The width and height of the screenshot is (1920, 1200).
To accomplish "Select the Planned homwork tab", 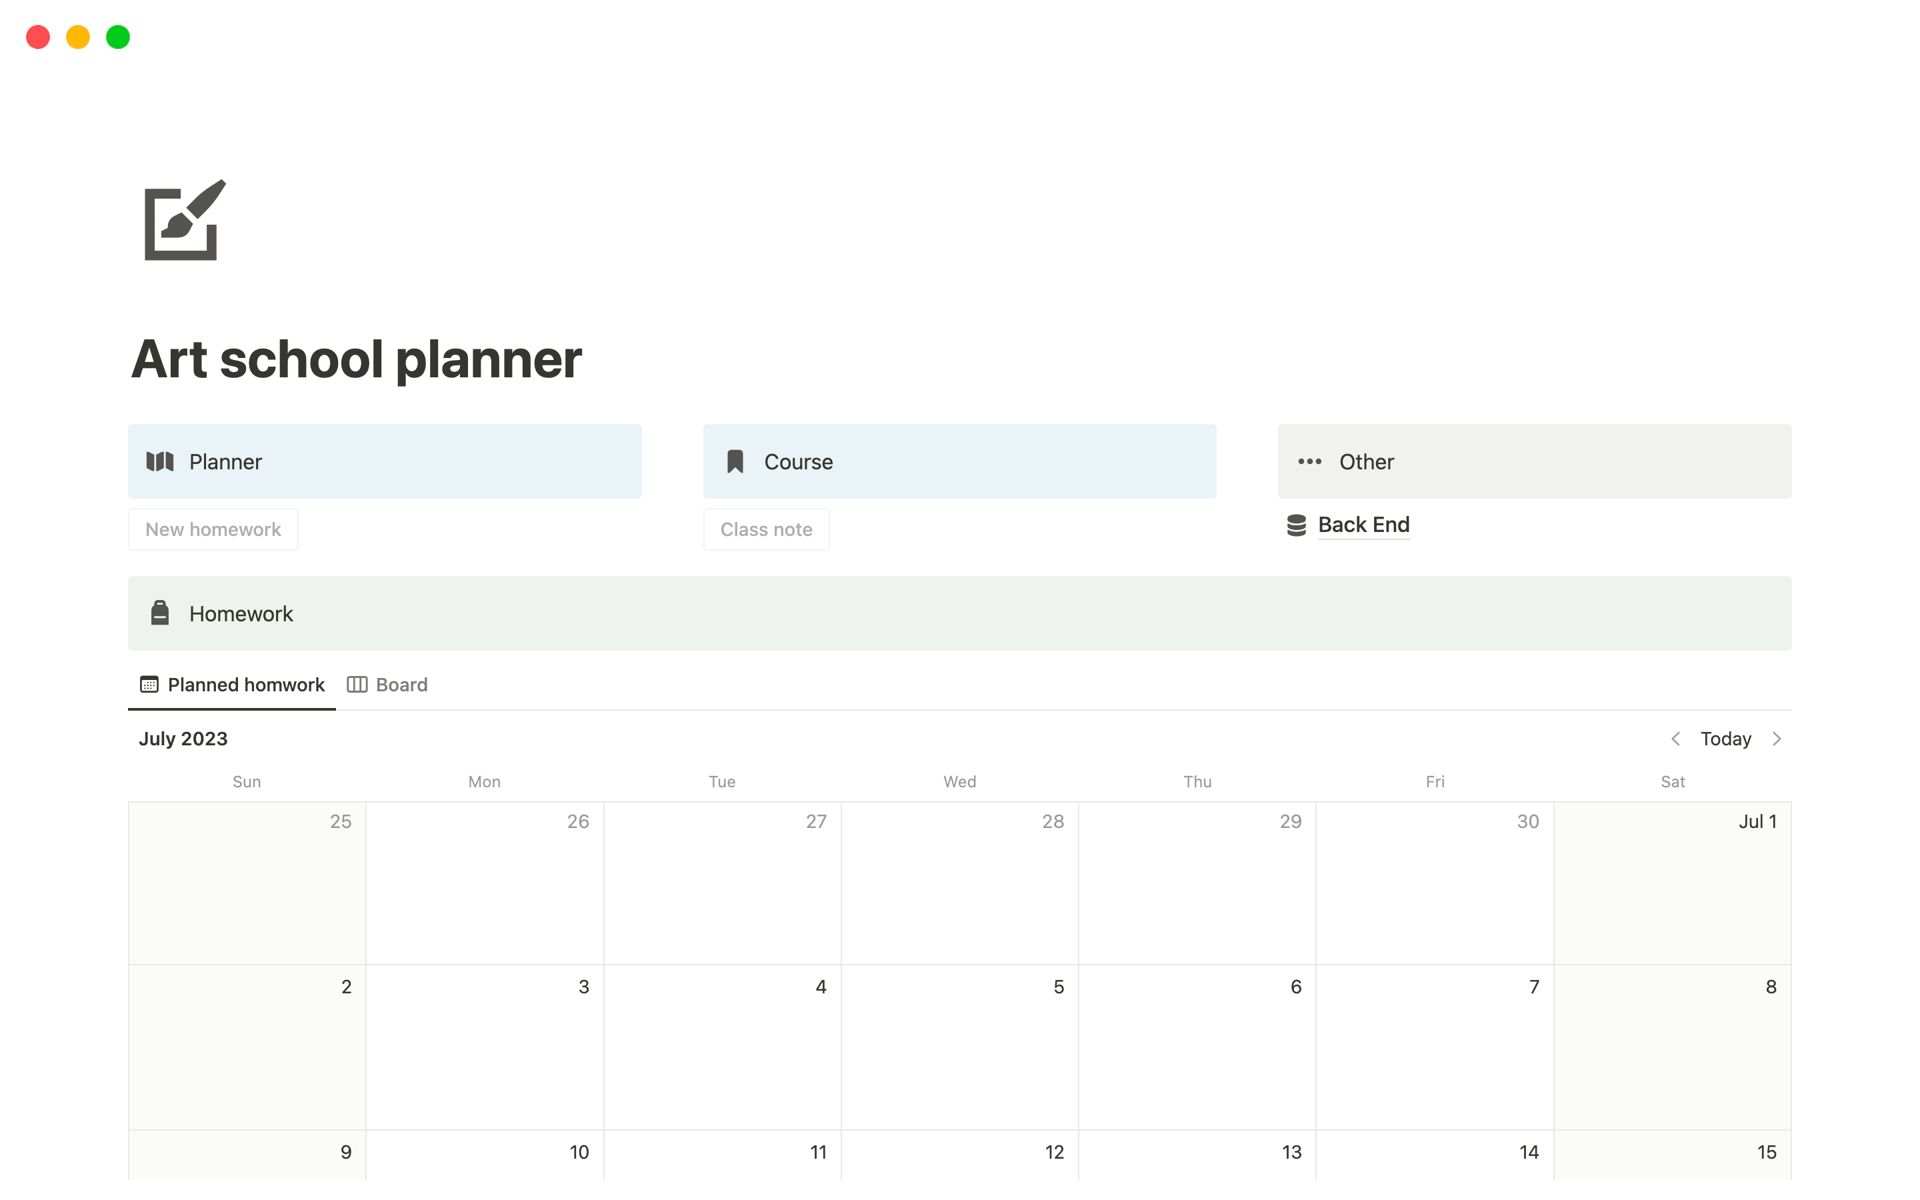I will [x=245, y=685].
